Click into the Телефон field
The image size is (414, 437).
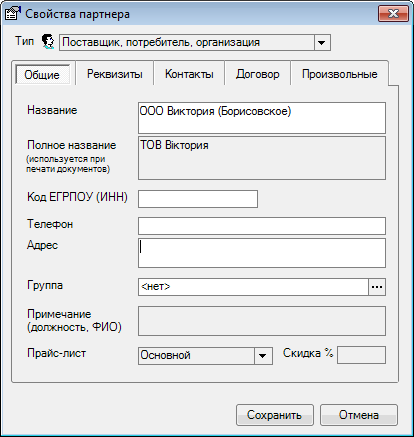pyautogui.click(x=262, y=226)
